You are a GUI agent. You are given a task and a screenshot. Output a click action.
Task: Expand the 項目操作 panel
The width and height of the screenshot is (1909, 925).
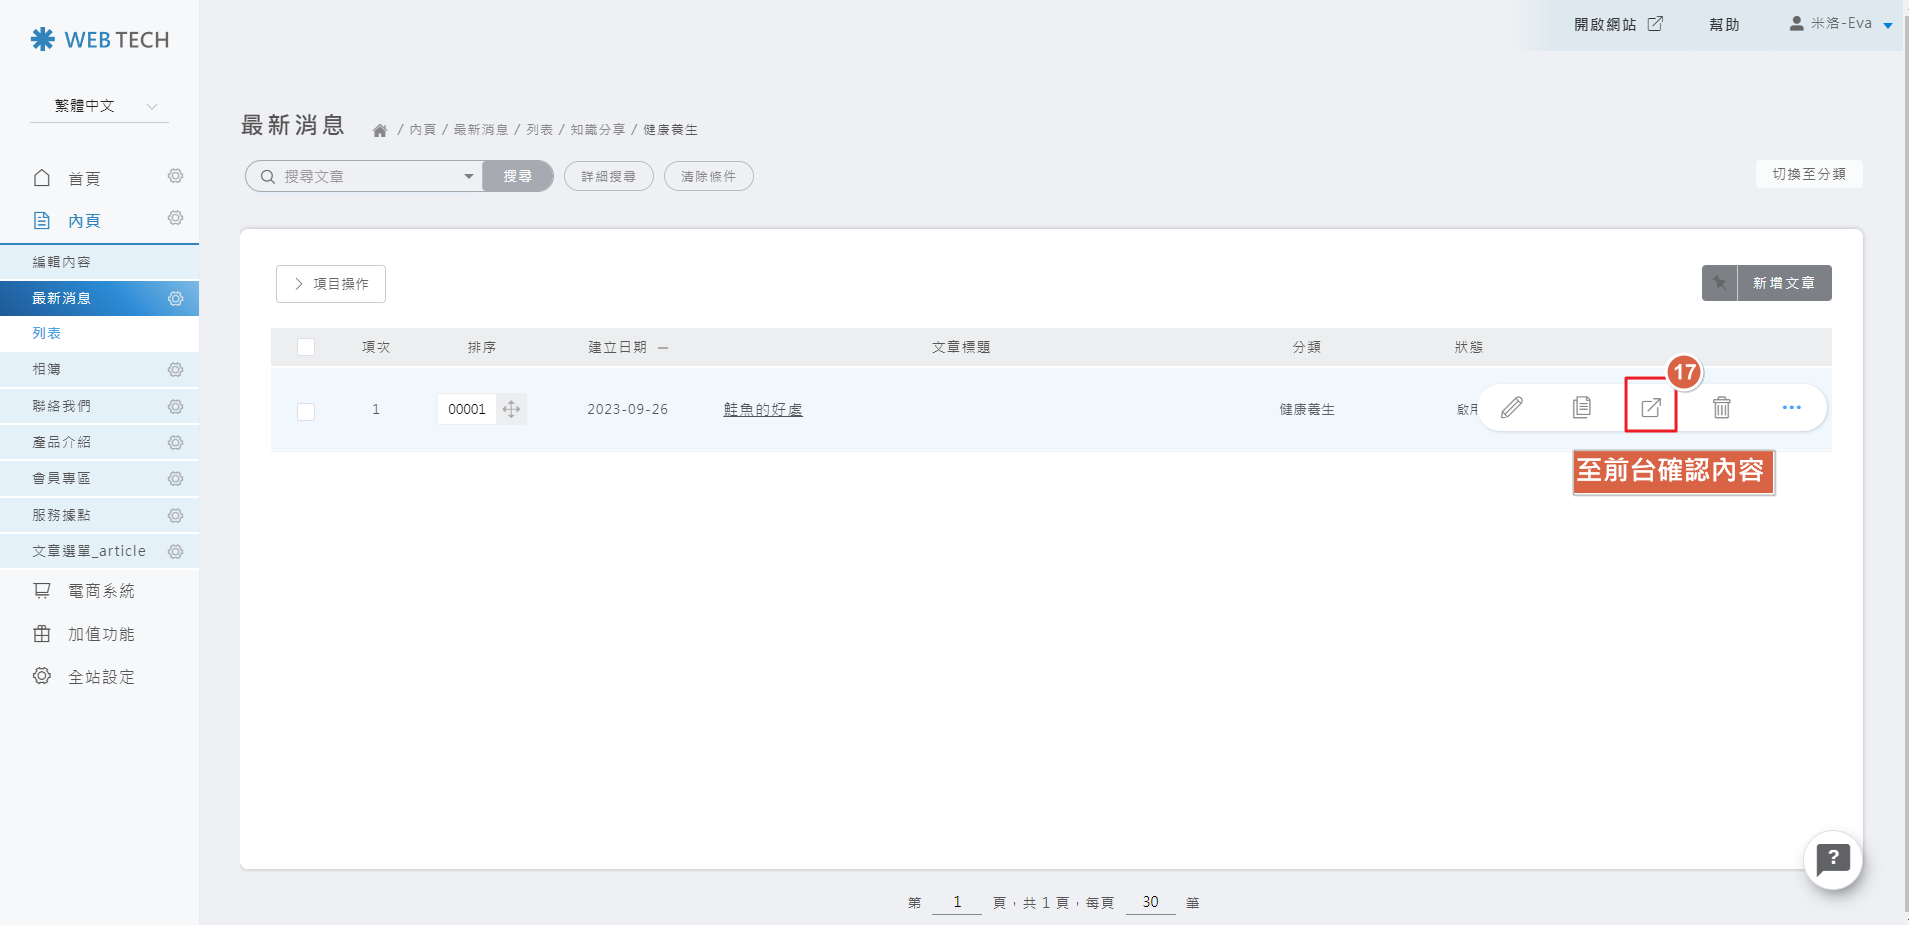[331, 284]
